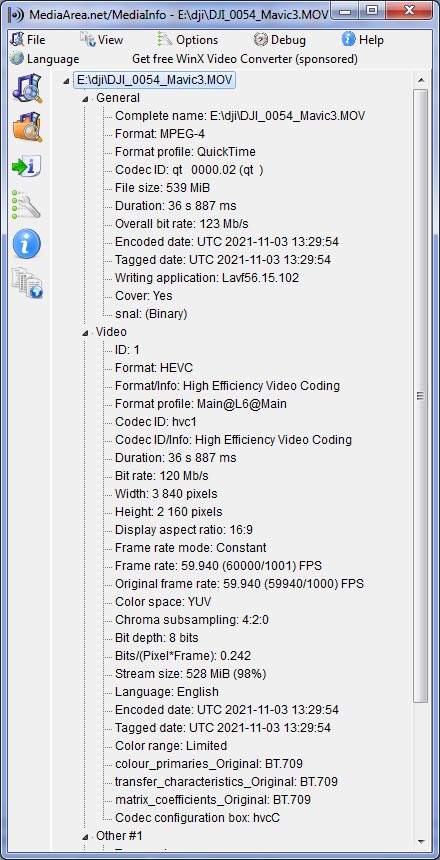Open the Language menu

coord(45,59)
